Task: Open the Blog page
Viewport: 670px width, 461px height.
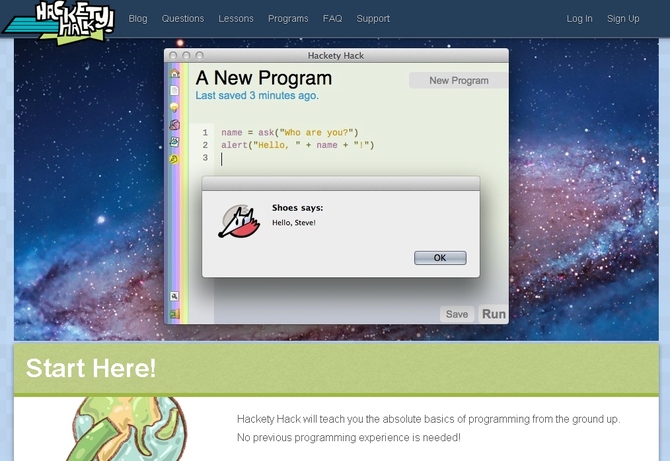Action: [138, 19]
